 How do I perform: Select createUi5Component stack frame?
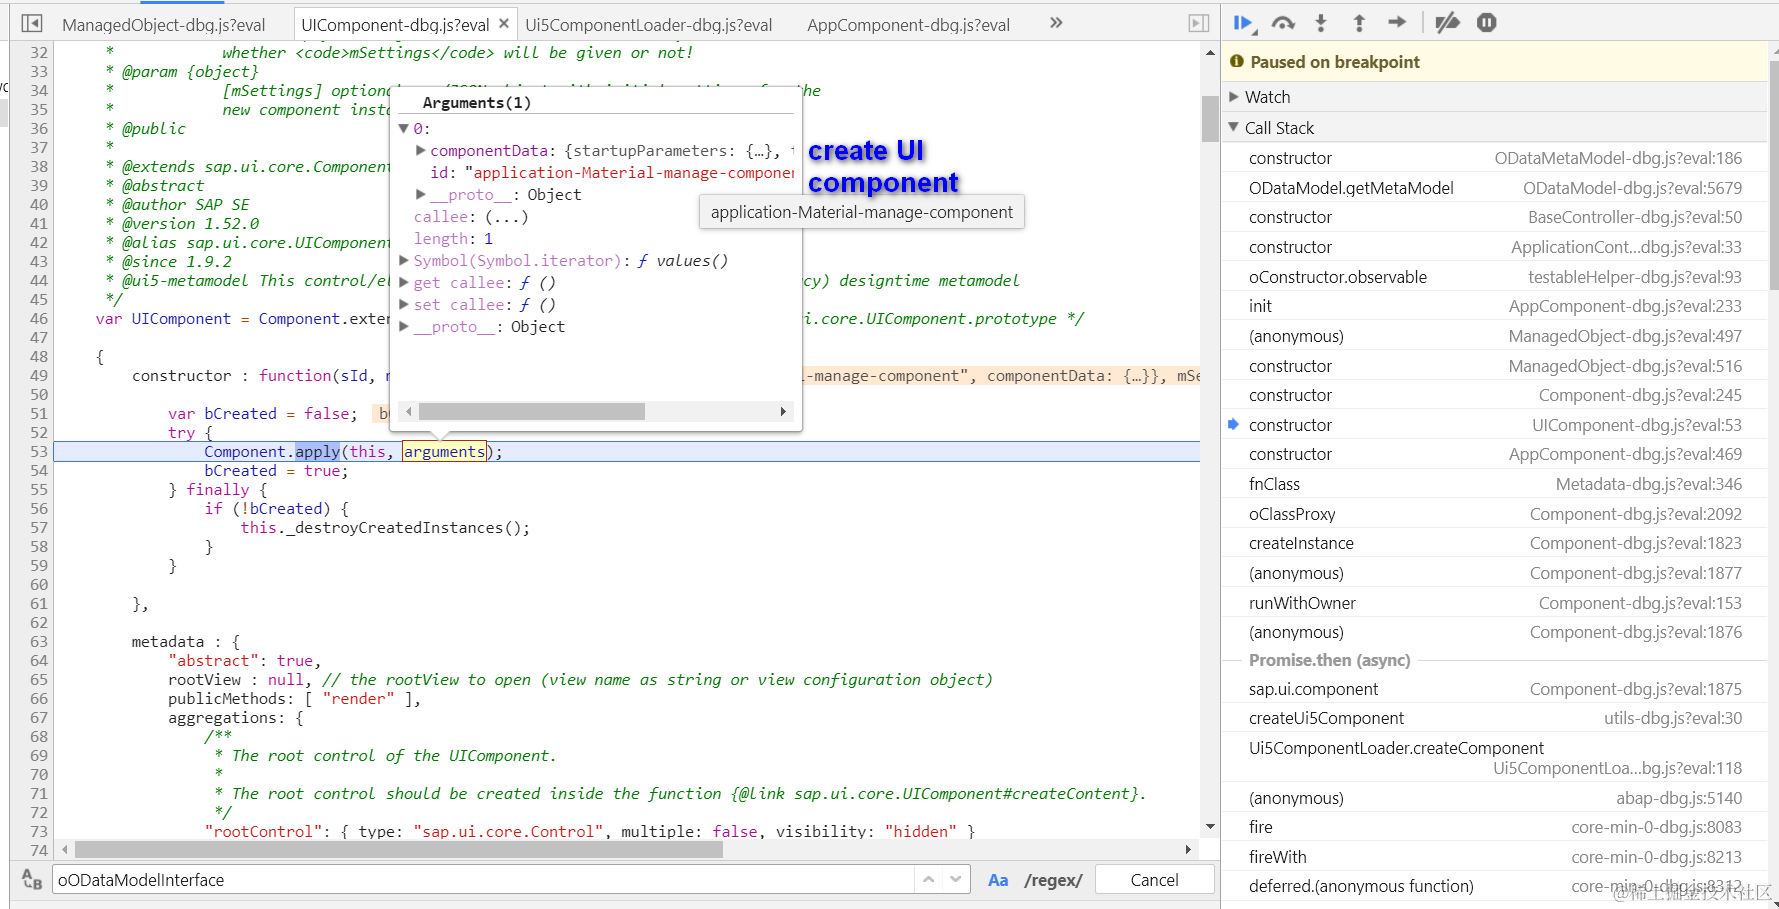tap(1495, 718)
